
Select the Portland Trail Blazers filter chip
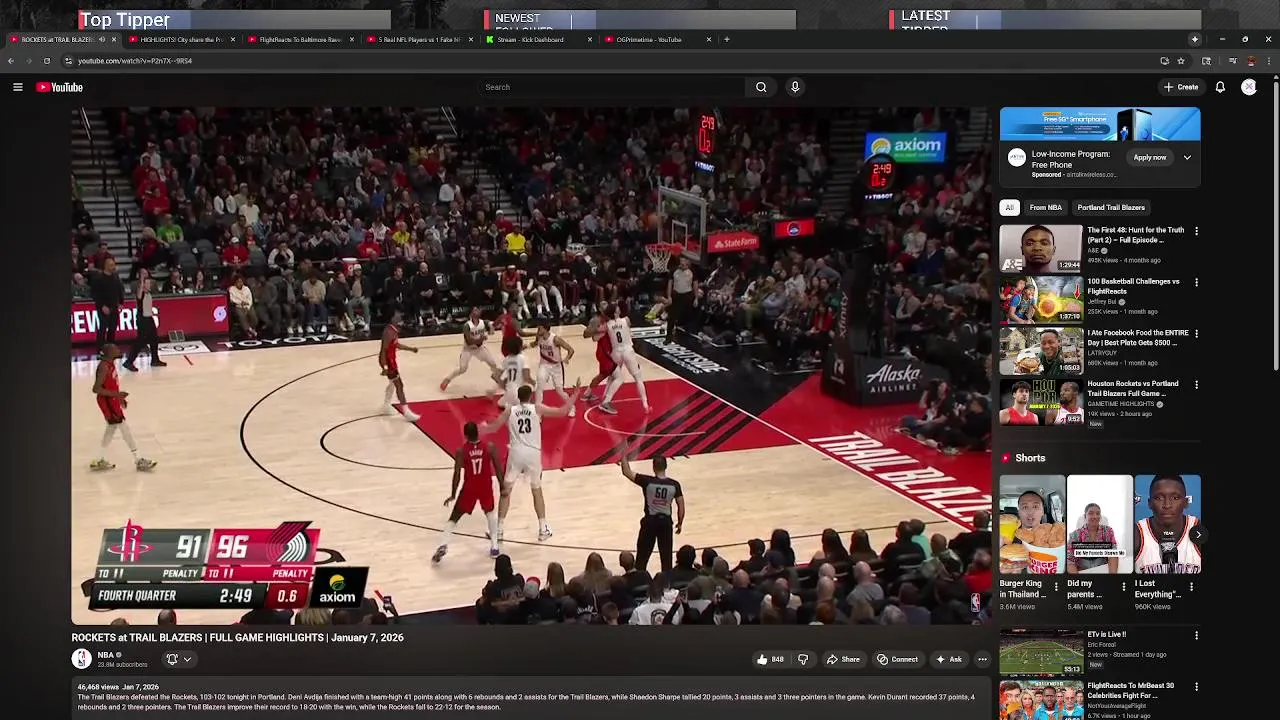pos(1111,208)
